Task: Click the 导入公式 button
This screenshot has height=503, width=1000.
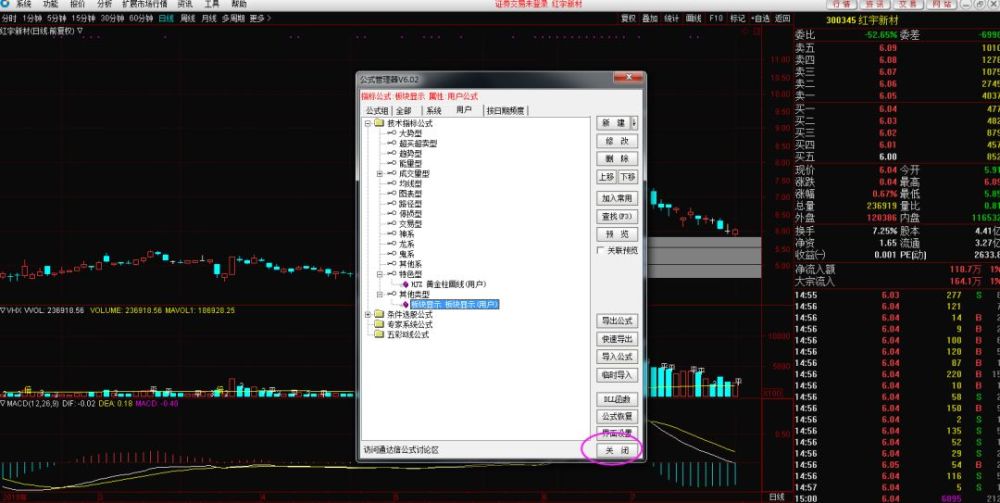Action: tap(617, 356)
